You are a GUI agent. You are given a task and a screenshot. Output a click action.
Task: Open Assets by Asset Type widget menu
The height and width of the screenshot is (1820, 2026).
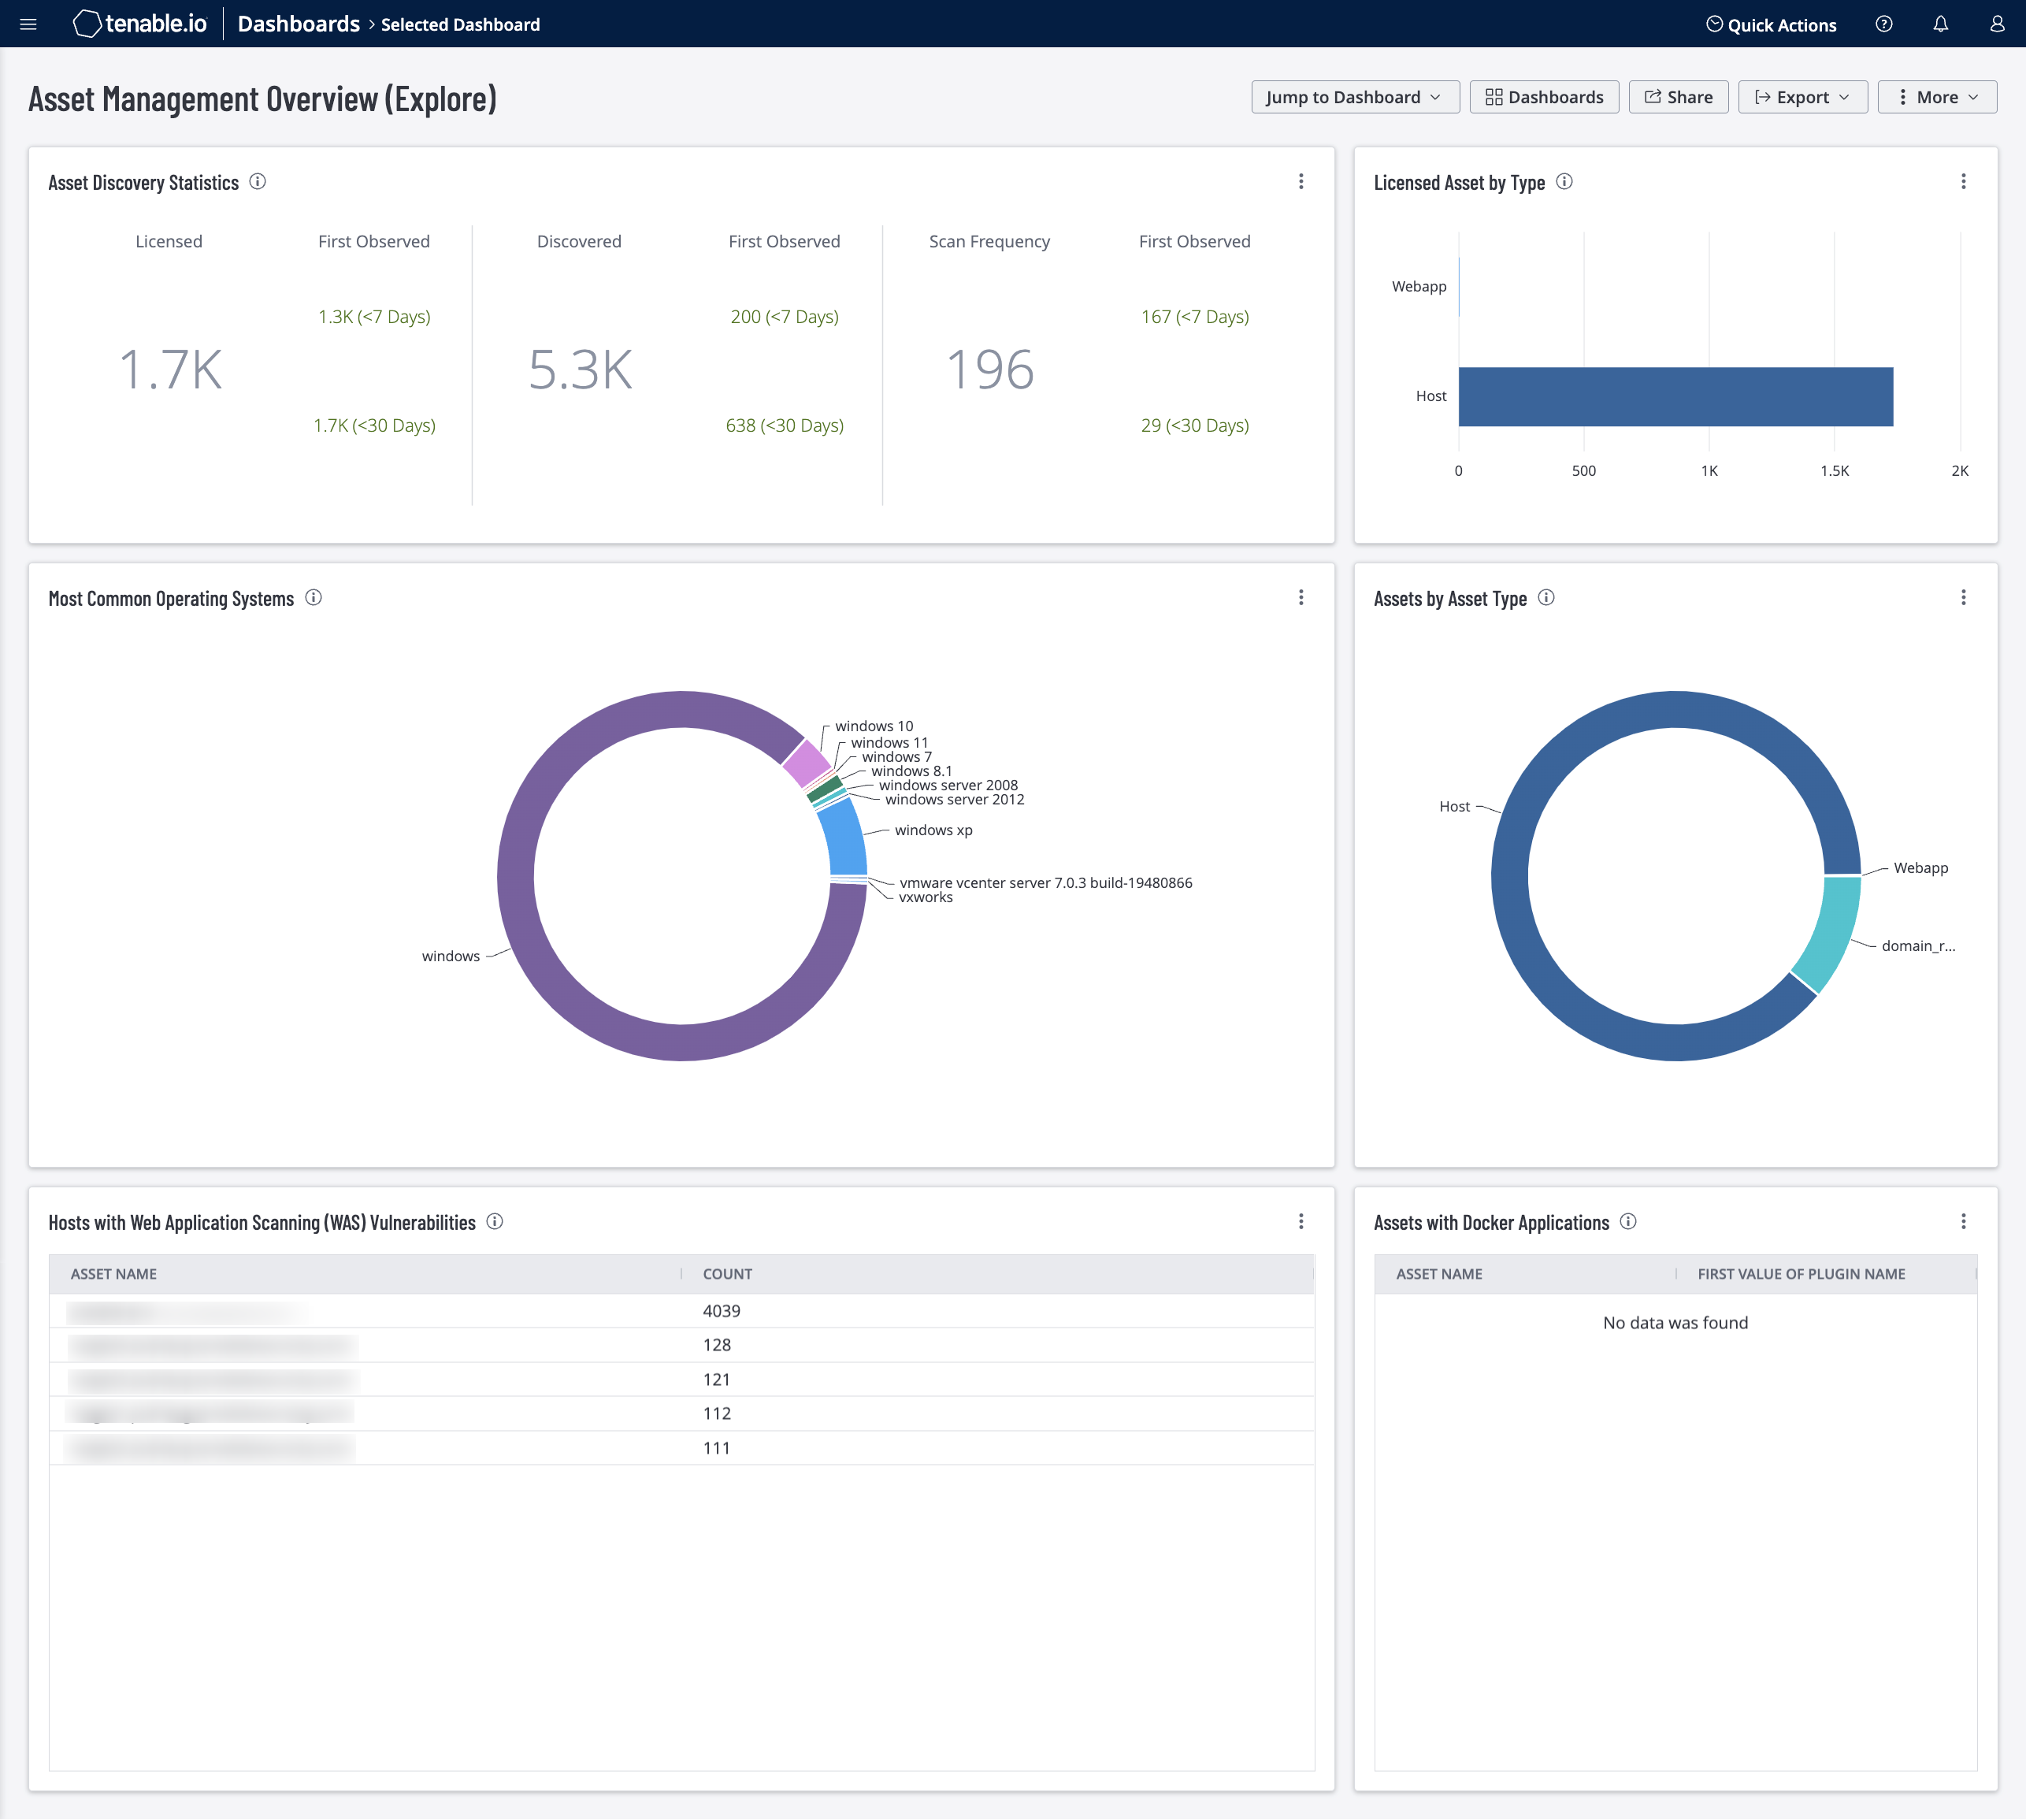pos(1963,597)
